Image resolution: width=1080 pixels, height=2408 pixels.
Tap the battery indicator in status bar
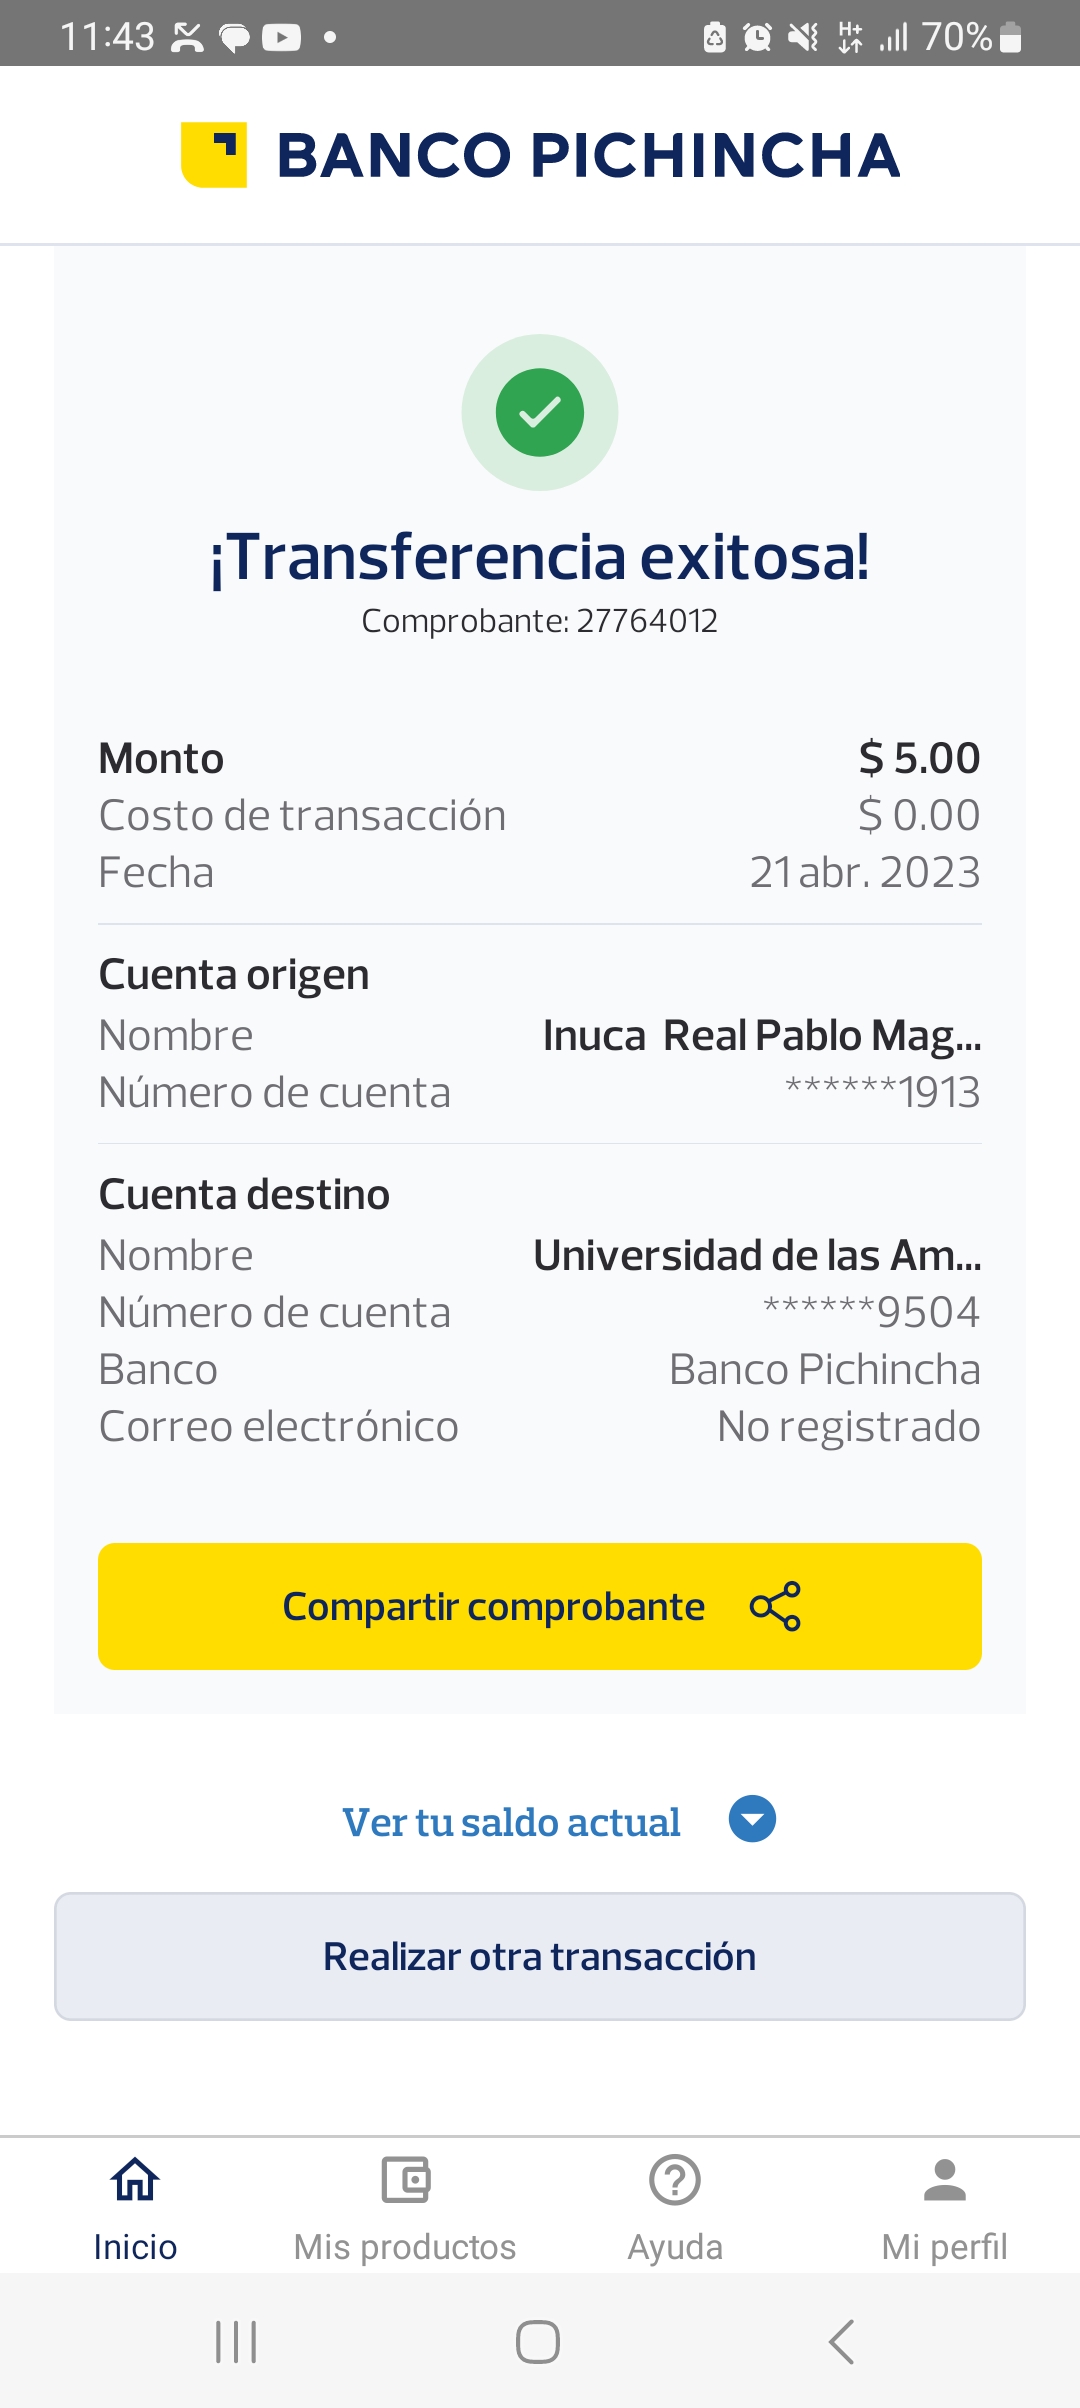click(1011, 38)
